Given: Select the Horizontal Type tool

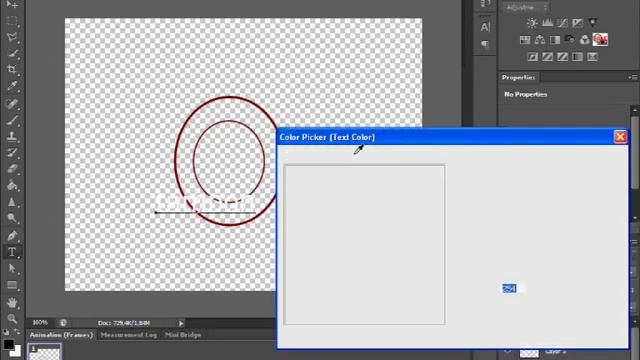Looking at the screenshot, I should (12, 252).
